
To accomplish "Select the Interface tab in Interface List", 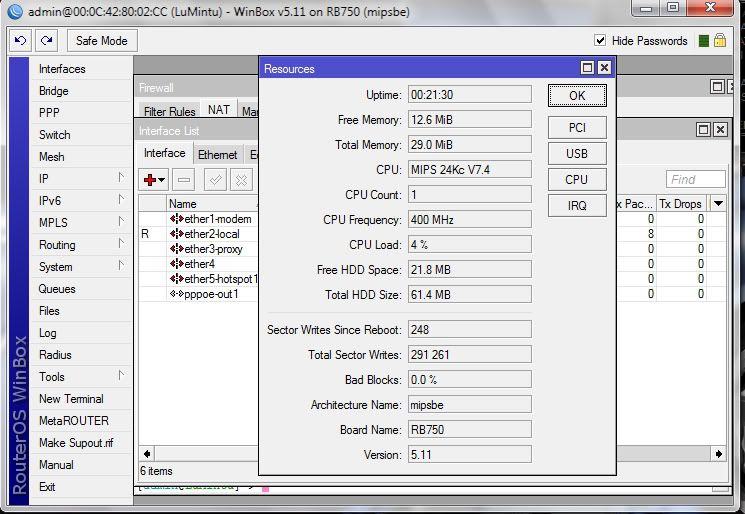I will coord(164,153).
